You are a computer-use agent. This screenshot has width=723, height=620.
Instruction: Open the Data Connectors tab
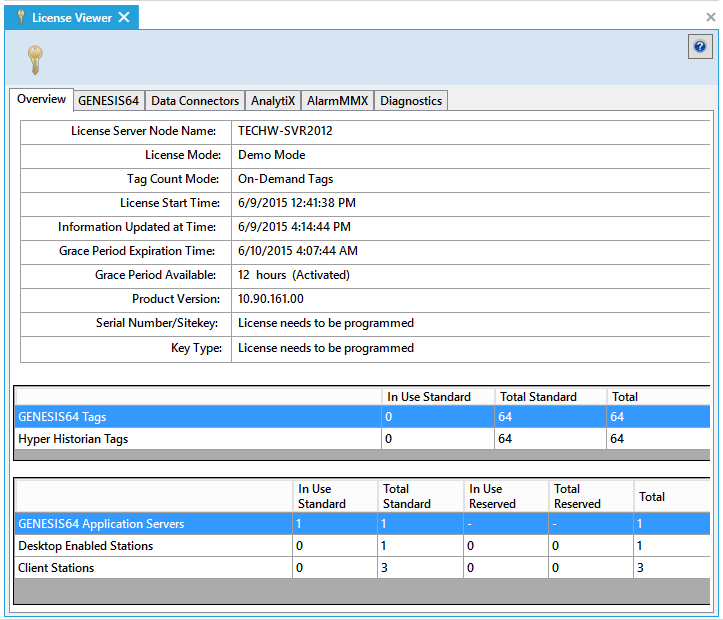click(195, 101)
